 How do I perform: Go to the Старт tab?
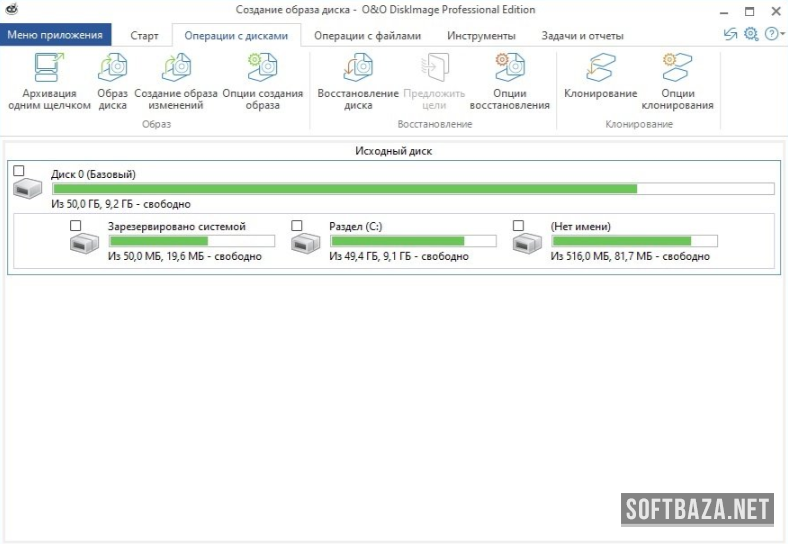coord(144,35)
